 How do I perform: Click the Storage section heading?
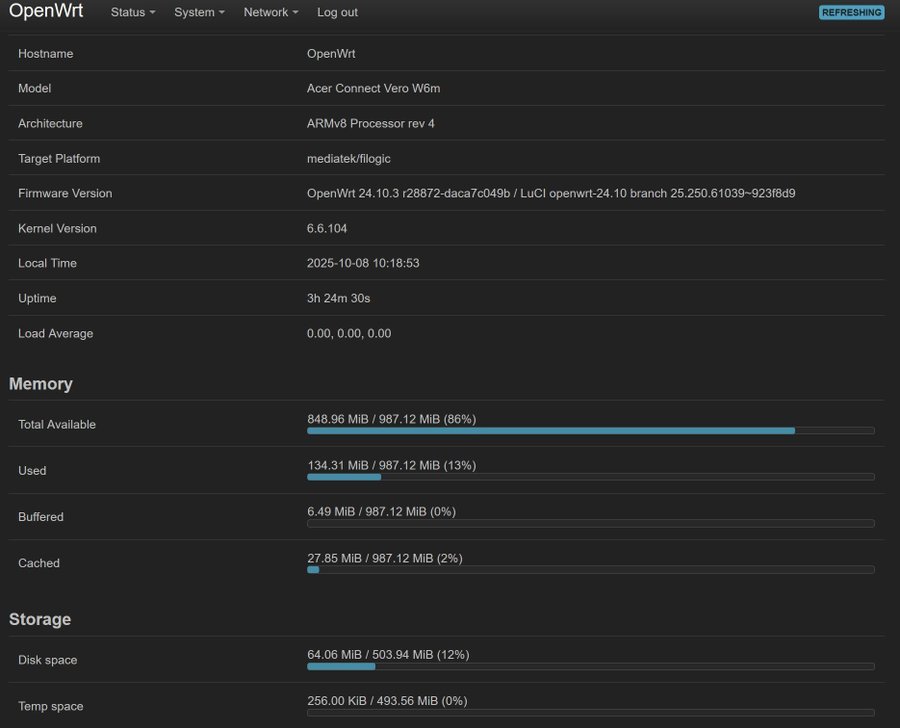click(x=40, y=620)
